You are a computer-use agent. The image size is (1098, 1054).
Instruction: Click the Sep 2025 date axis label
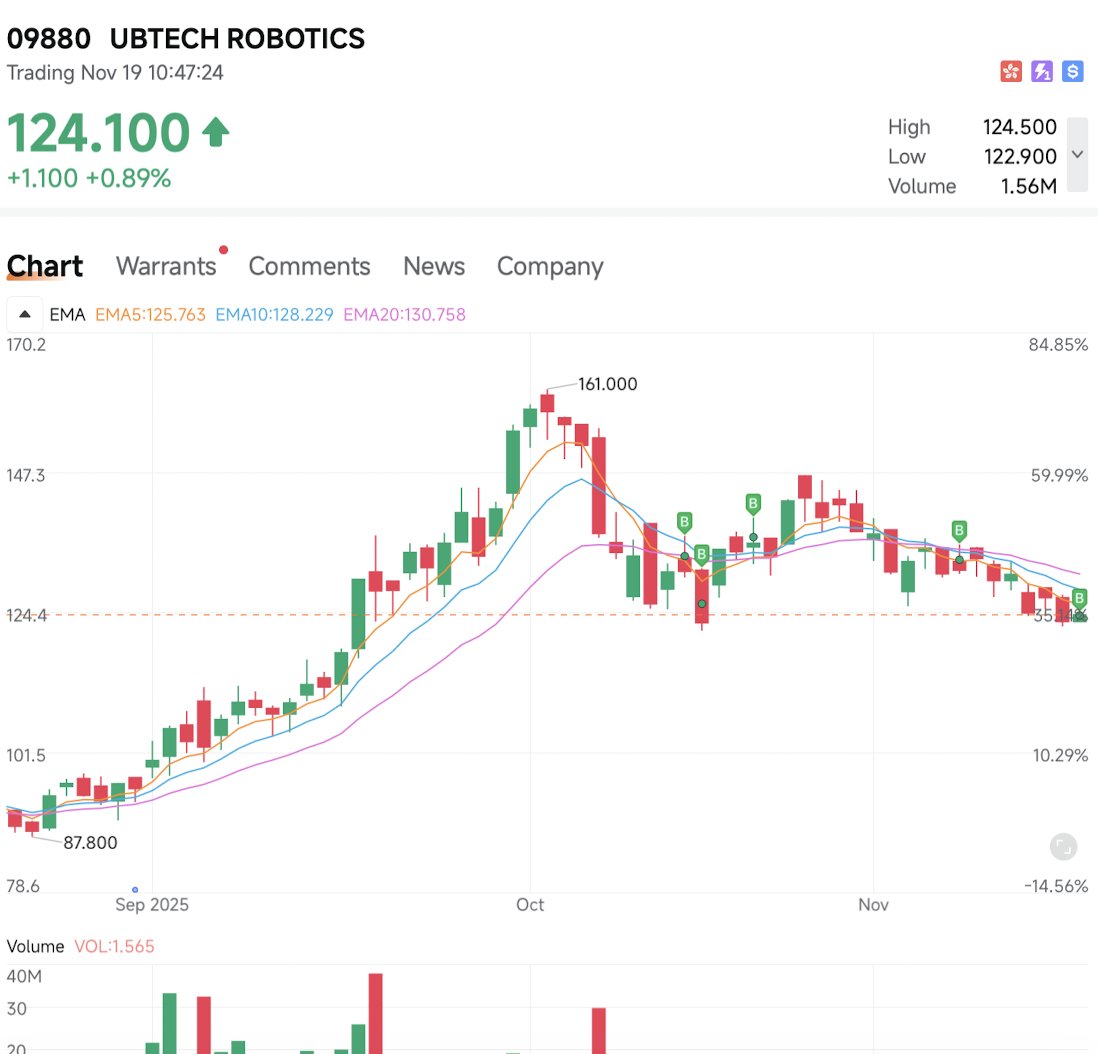coord(152,905)
